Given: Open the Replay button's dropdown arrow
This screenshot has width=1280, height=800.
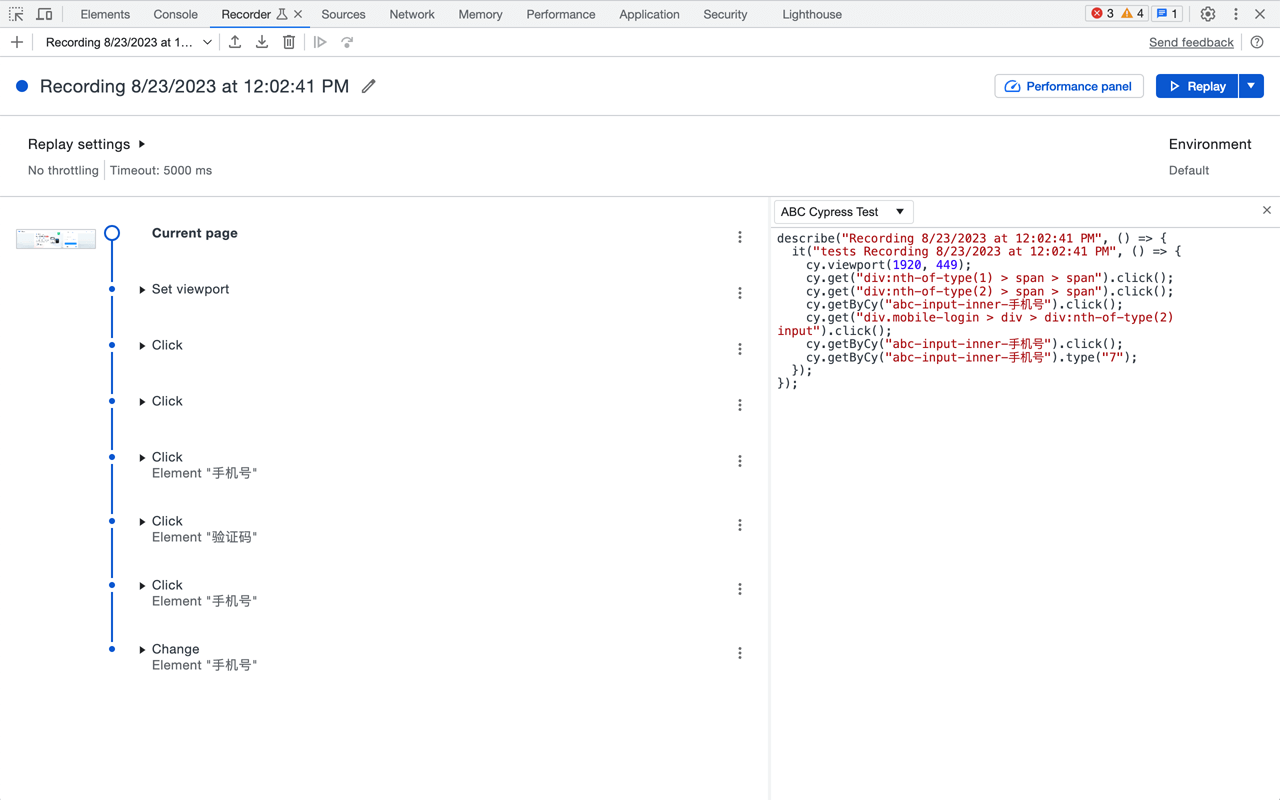Looking at the screenshot, I should [x=1251, y=86].
